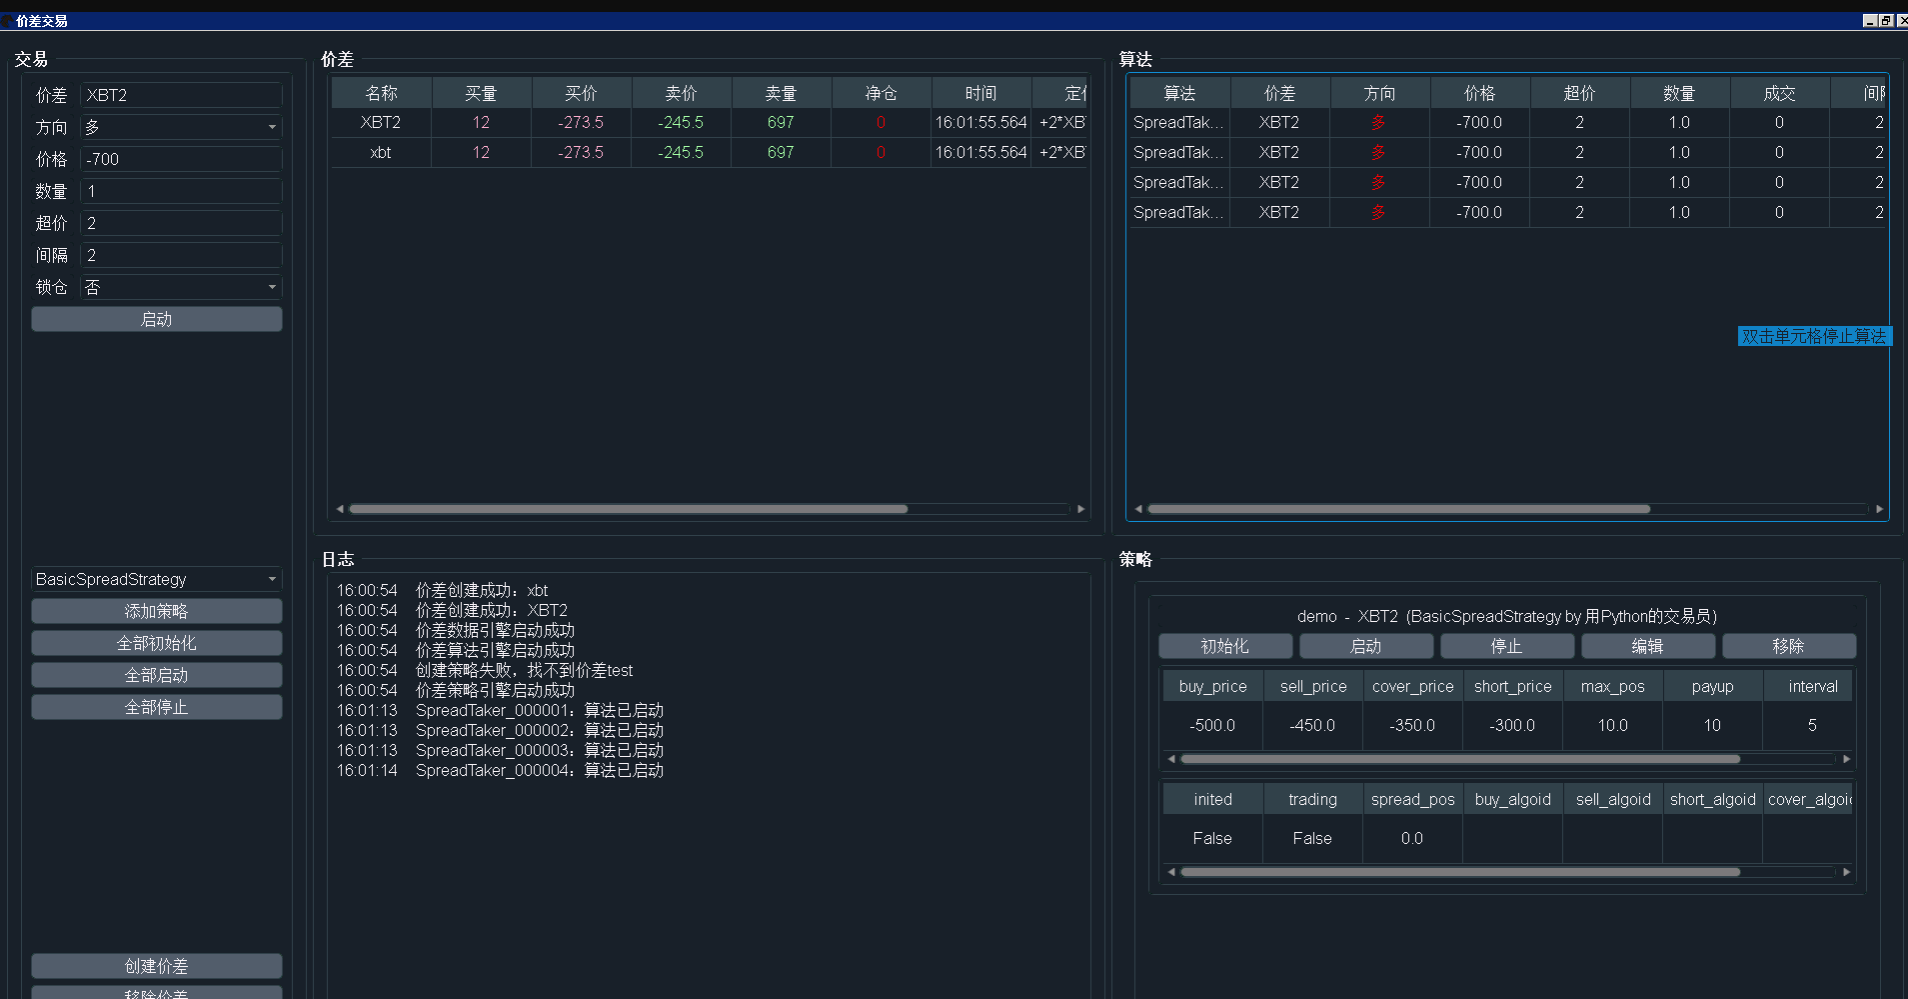1908x999 pixels.
Task: Open the BasicSpreadStrategy strategy dropdown
Action: pos(157,579)
